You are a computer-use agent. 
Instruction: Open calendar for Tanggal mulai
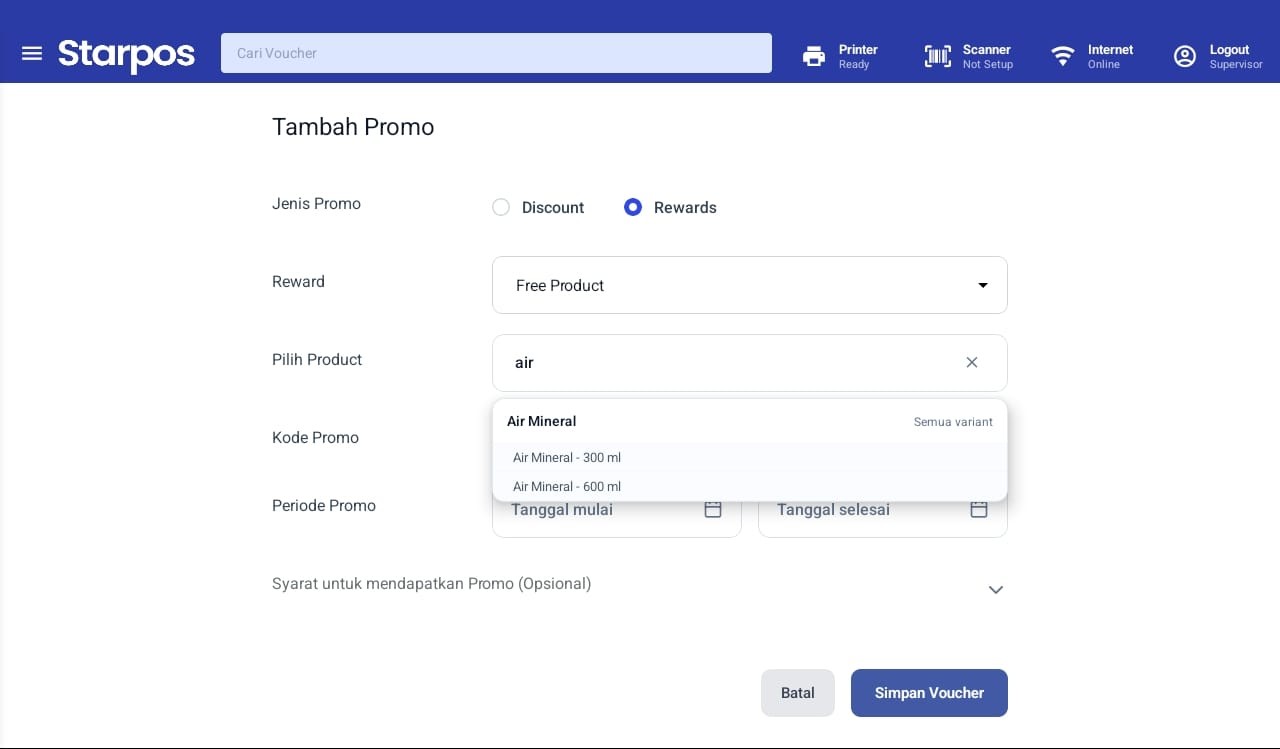[x=713, y=509]
